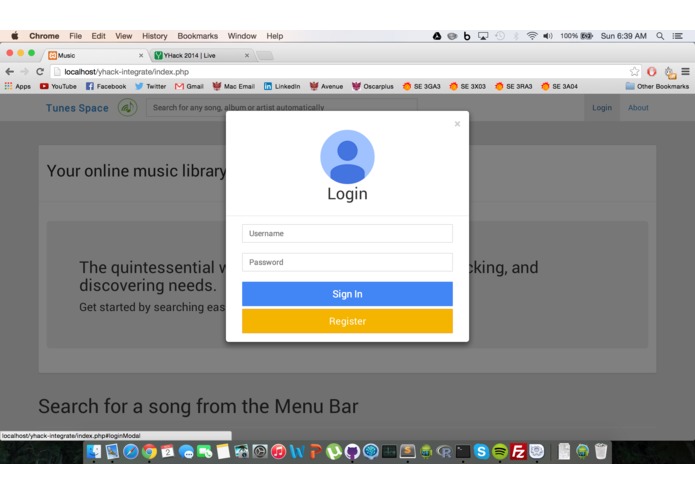Open the Chrome hamburger menu
This screenshot has width=695, height=494.
[685, 71]
